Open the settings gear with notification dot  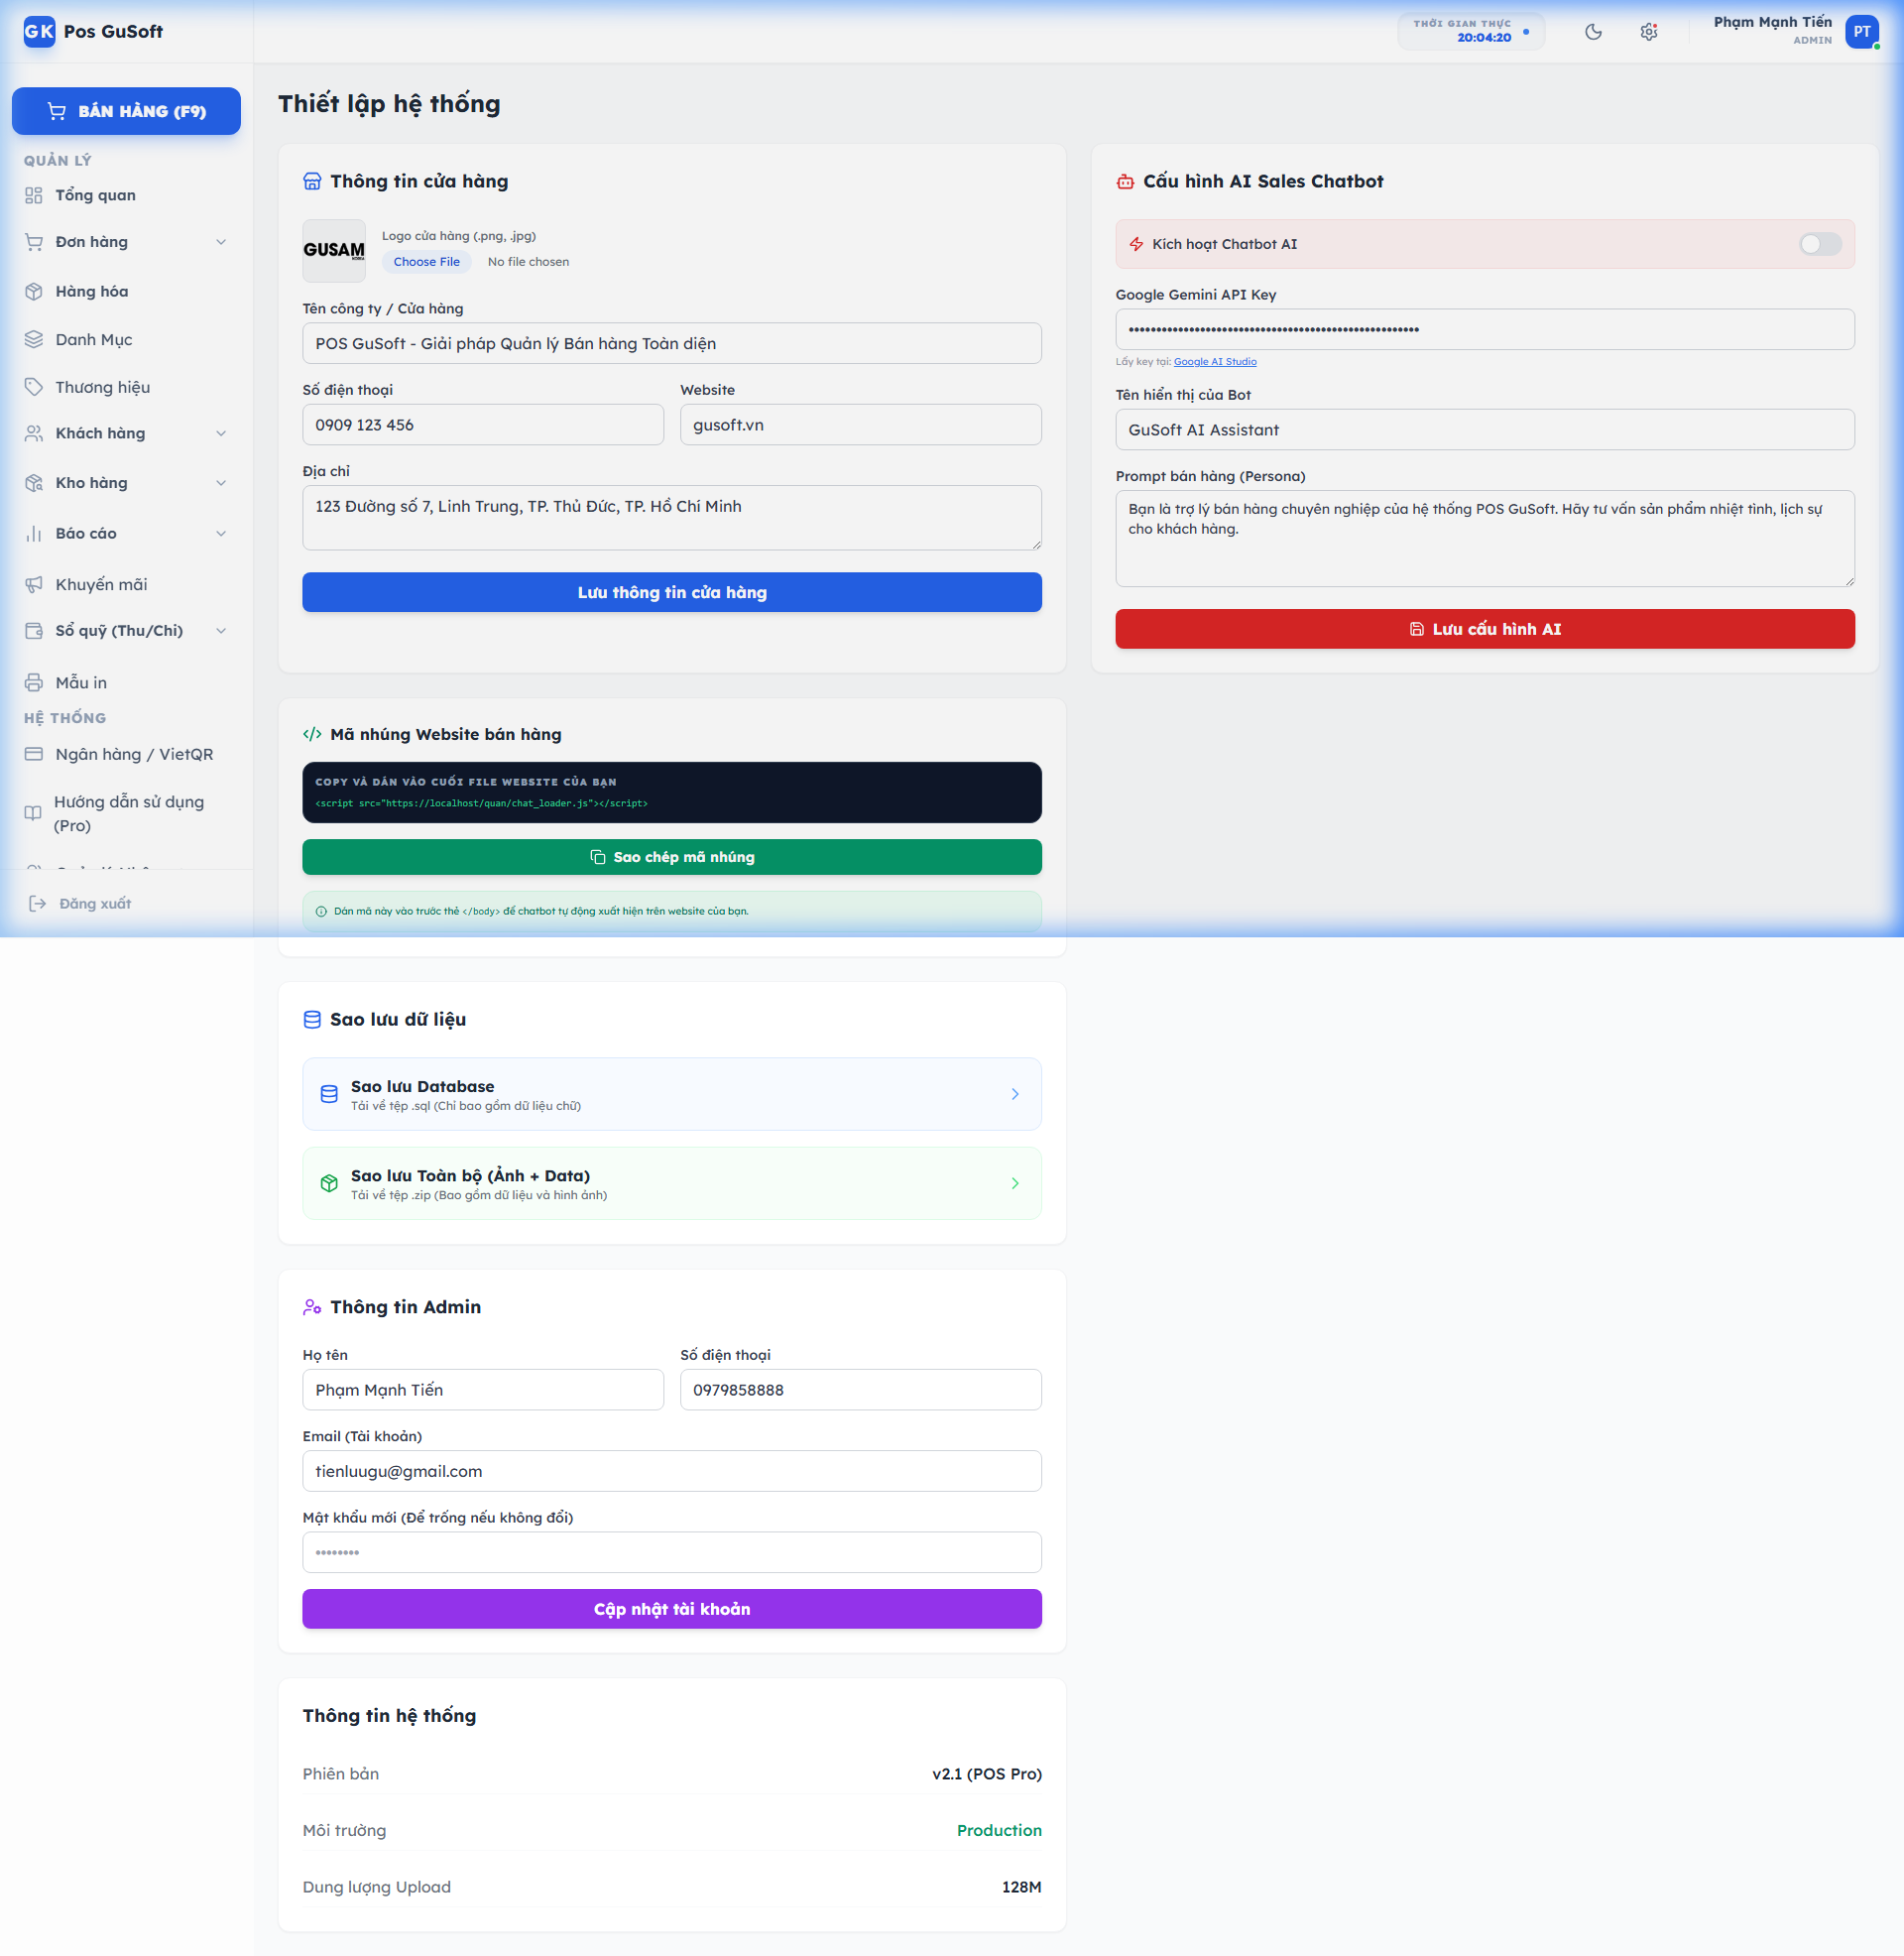coord(1648,31)
